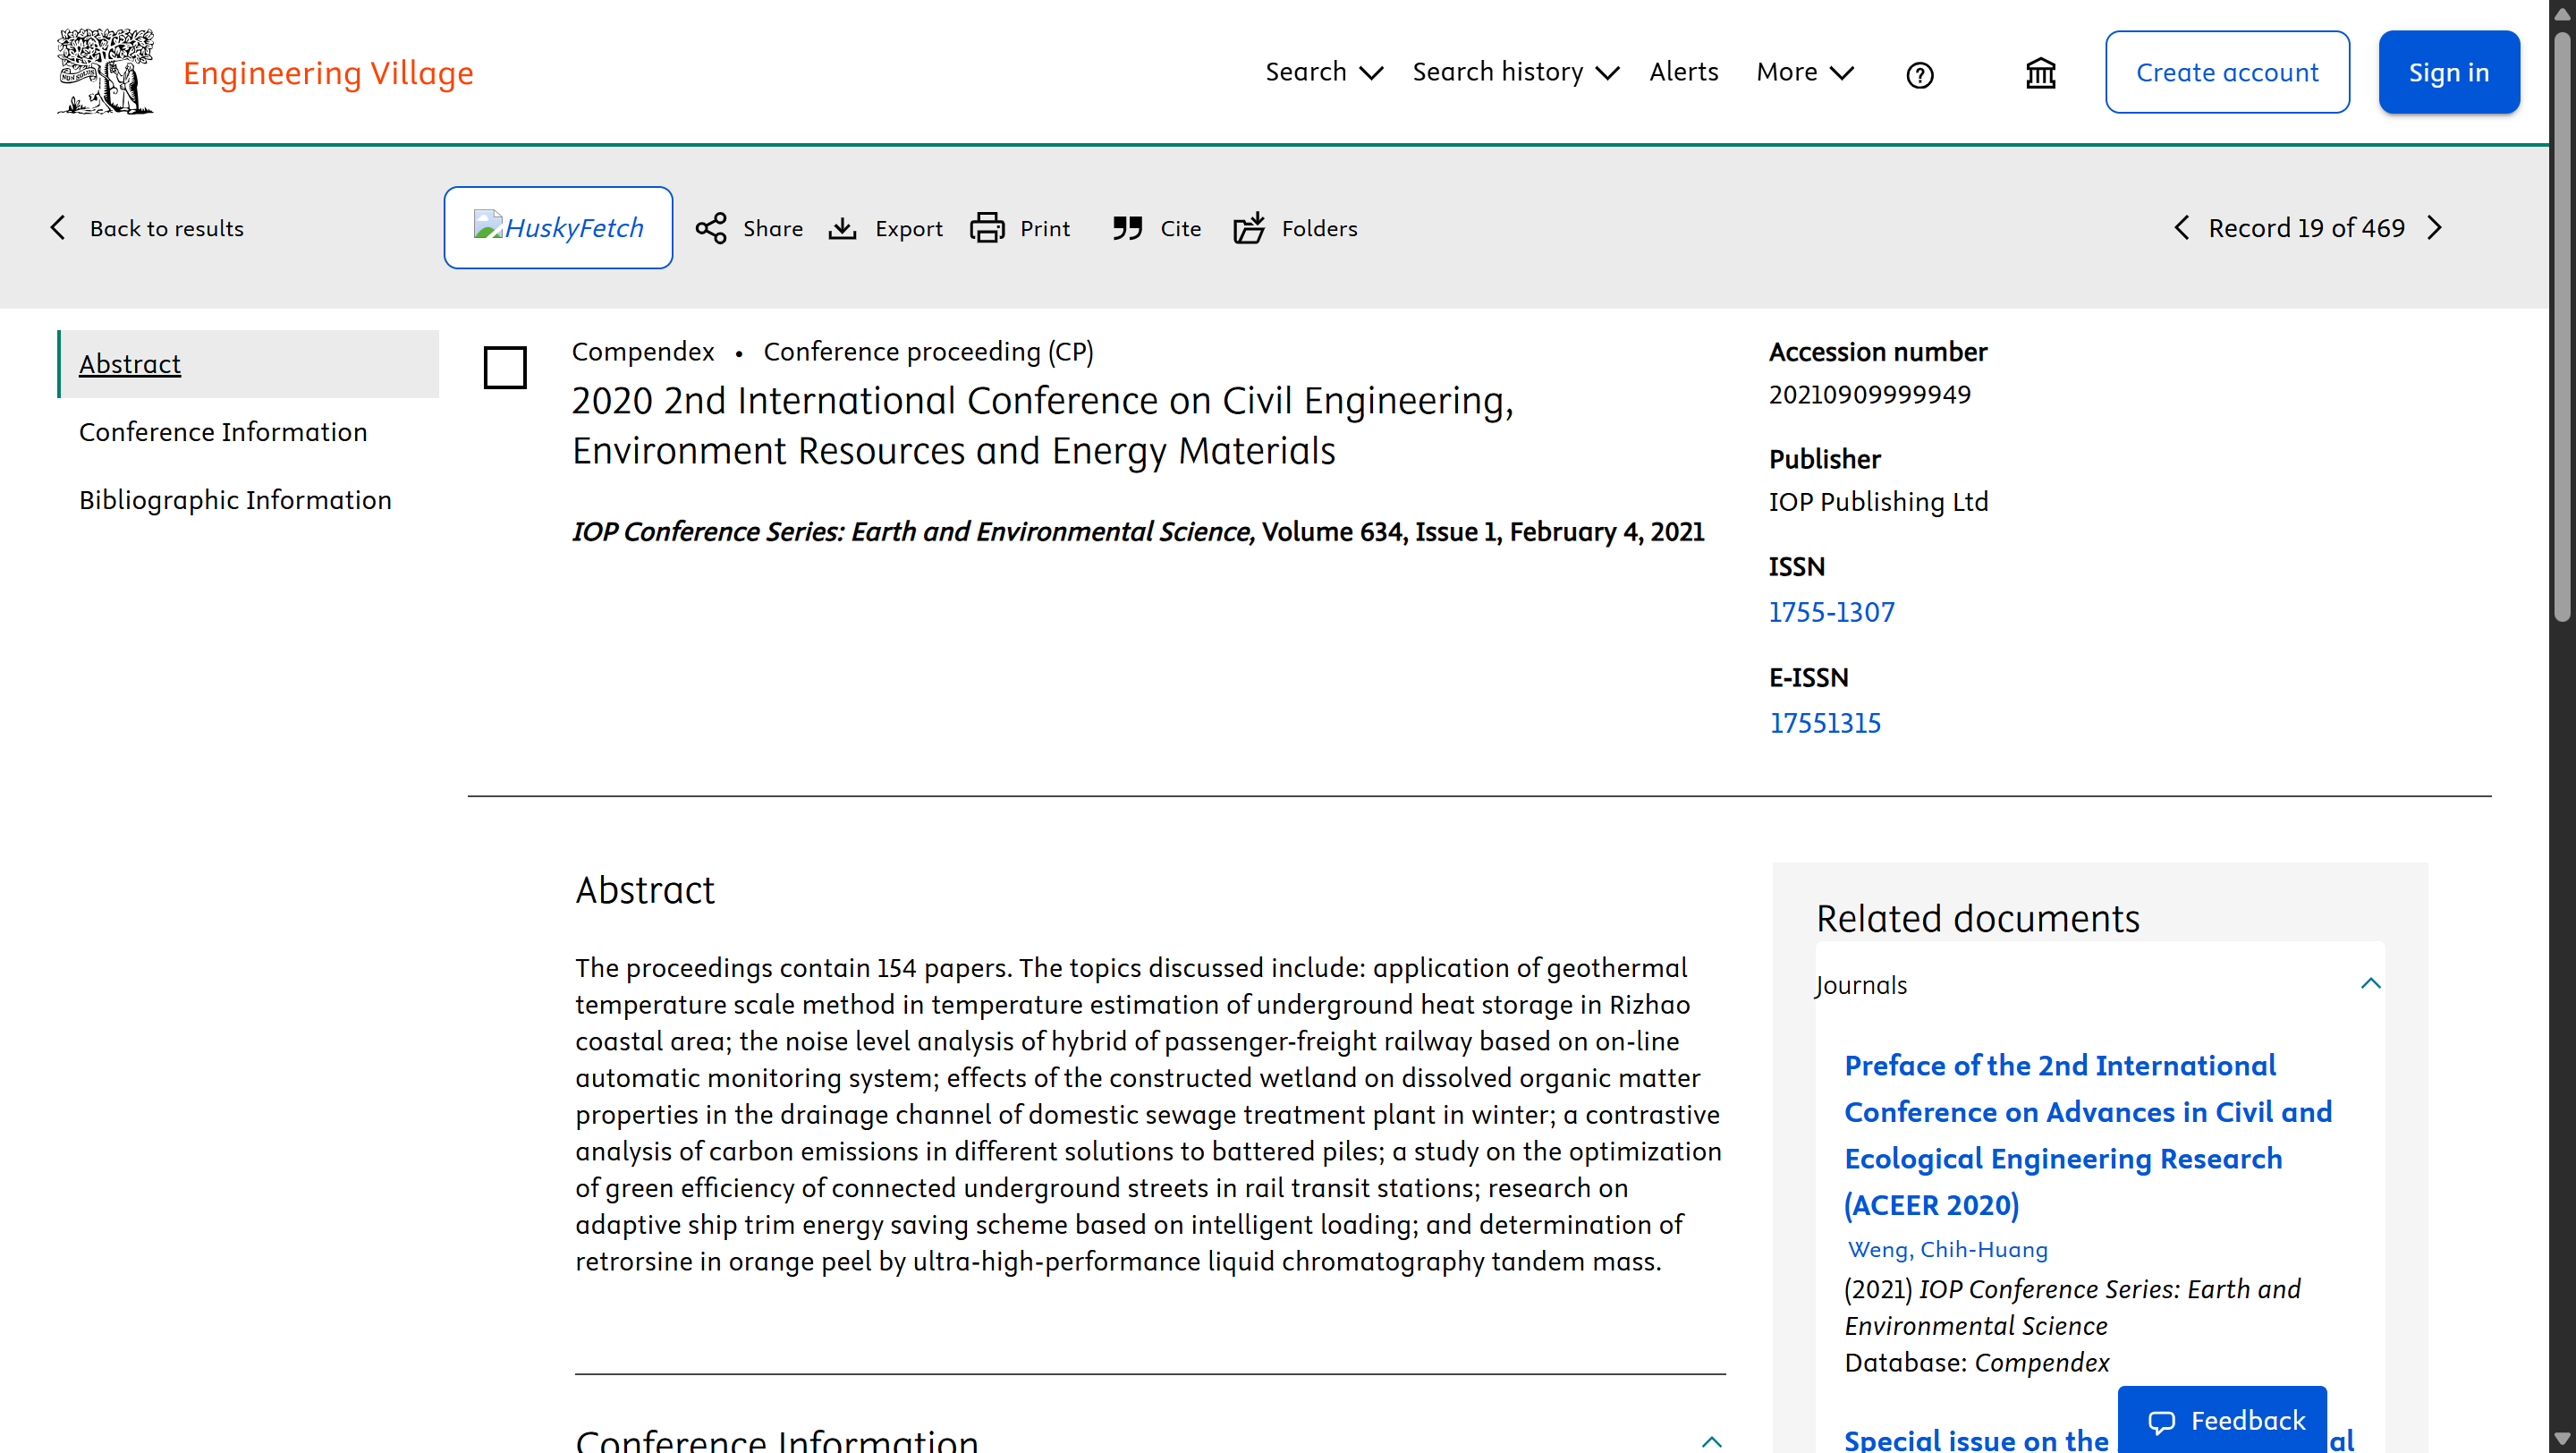Expand the Search history dropdown
Image resolution: width=2576 pixels, height=1453 pixels.
click(x=1515, y=72)
